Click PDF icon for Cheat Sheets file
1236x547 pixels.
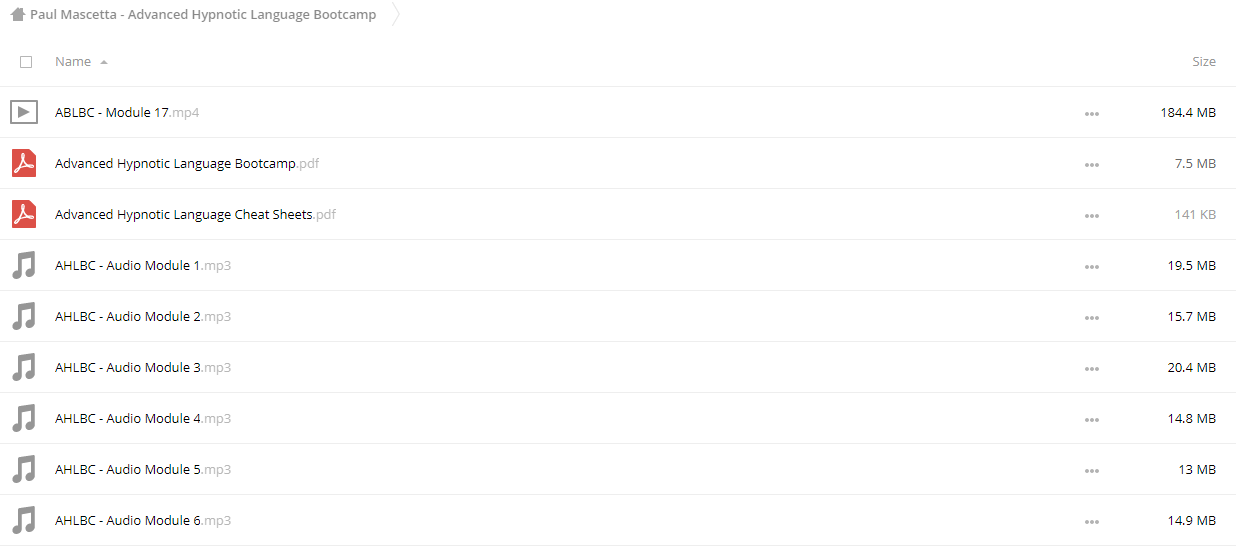tap(24, 214)
